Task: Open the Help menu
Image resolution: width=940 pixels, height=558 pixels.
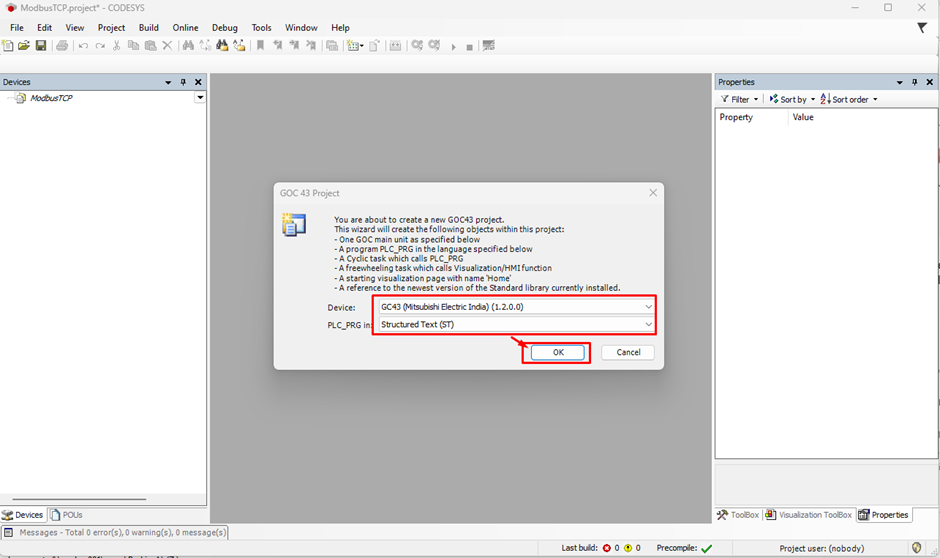Action: (x=340, y=28)
